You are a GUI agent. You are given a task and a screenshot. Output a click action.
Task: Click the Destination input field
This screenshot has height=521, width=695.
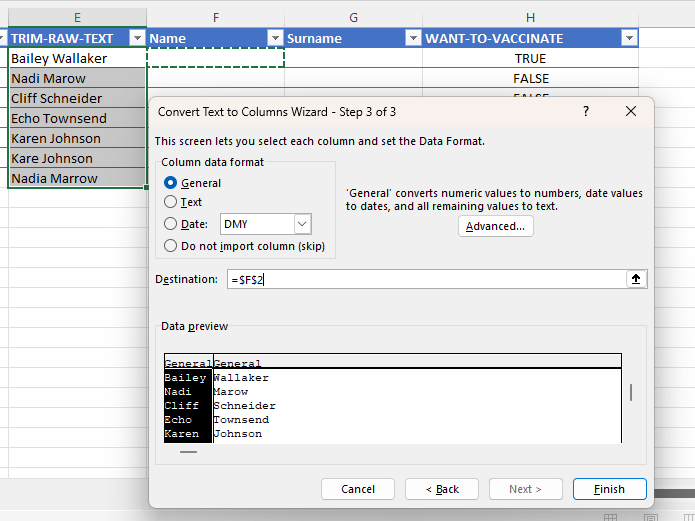click(x=426, y=279)
